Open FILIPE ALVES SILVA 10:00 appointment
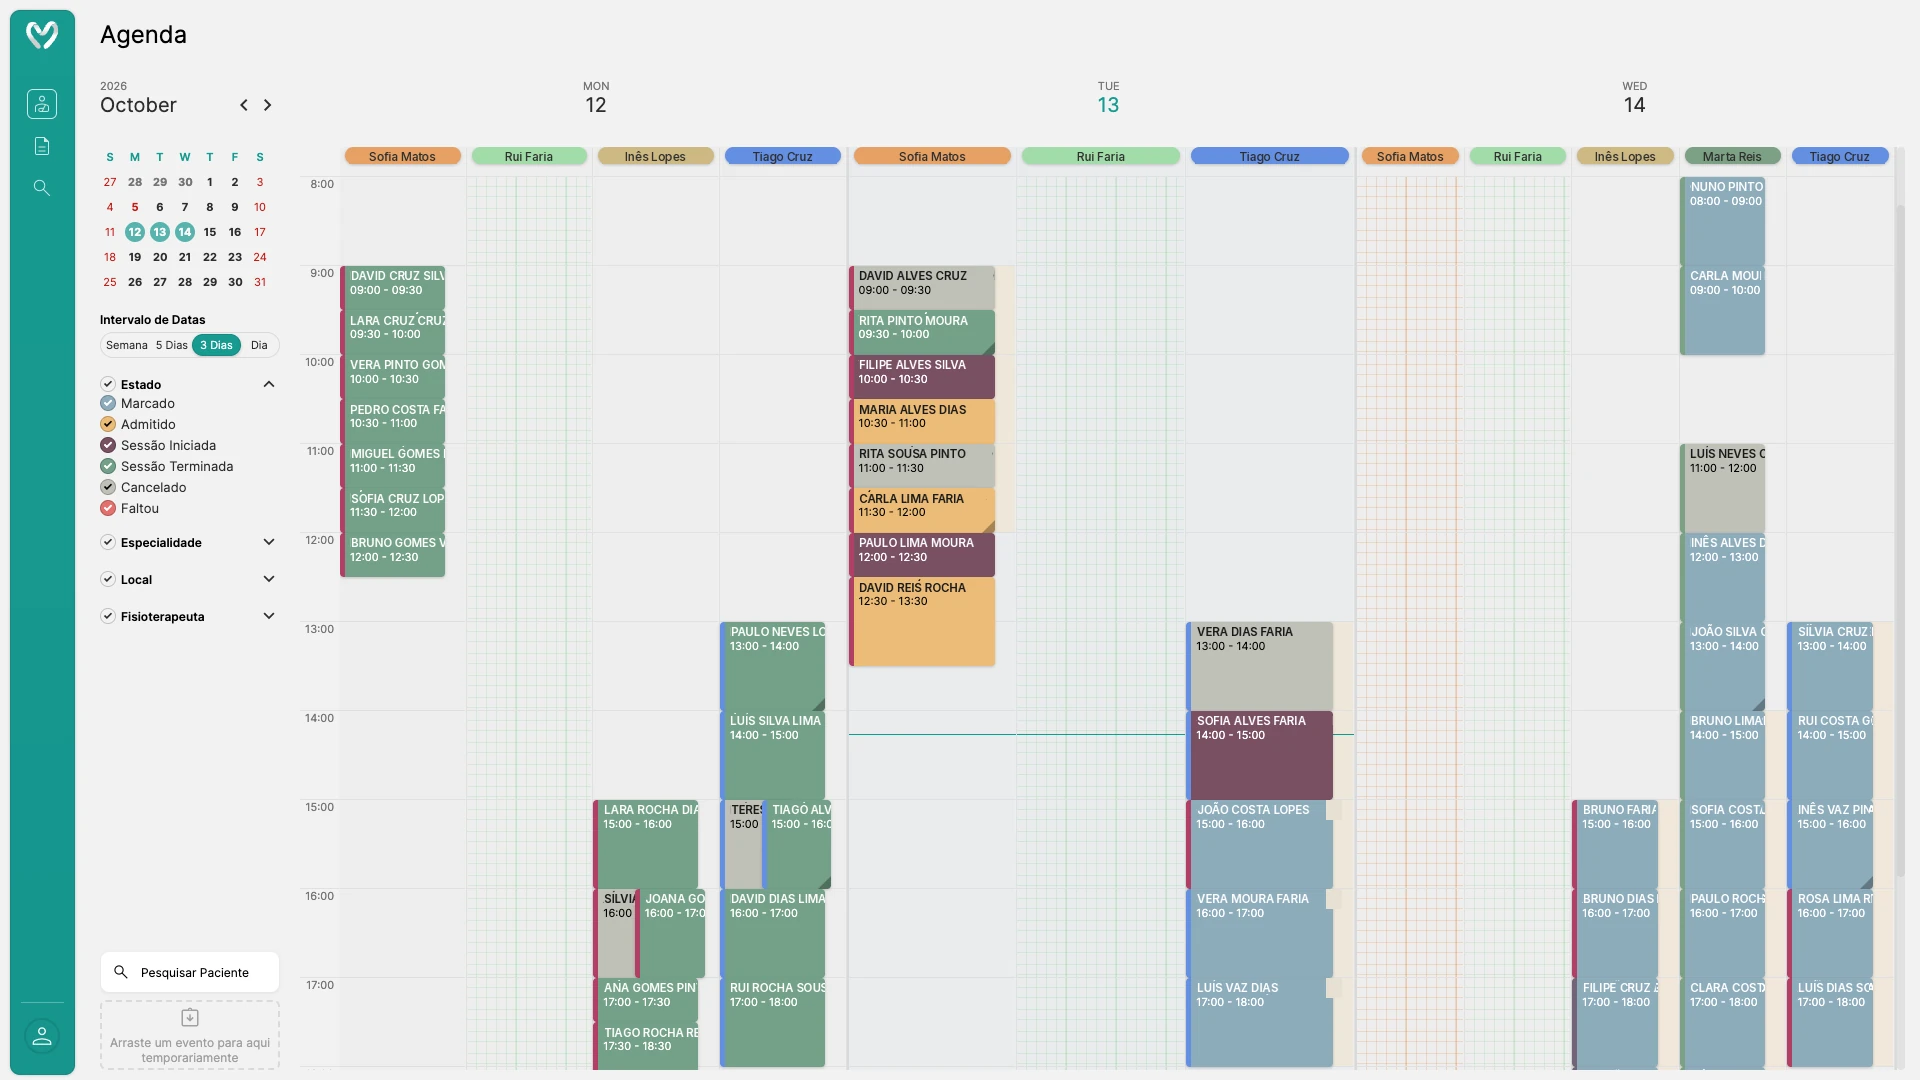The image size is (1920, 1080). click(922, 377)
